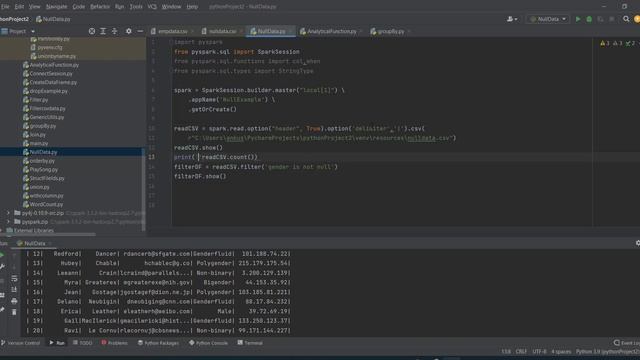Clear all console output trash icon
This screenshot has width=640, height=360.
point(14,312)
